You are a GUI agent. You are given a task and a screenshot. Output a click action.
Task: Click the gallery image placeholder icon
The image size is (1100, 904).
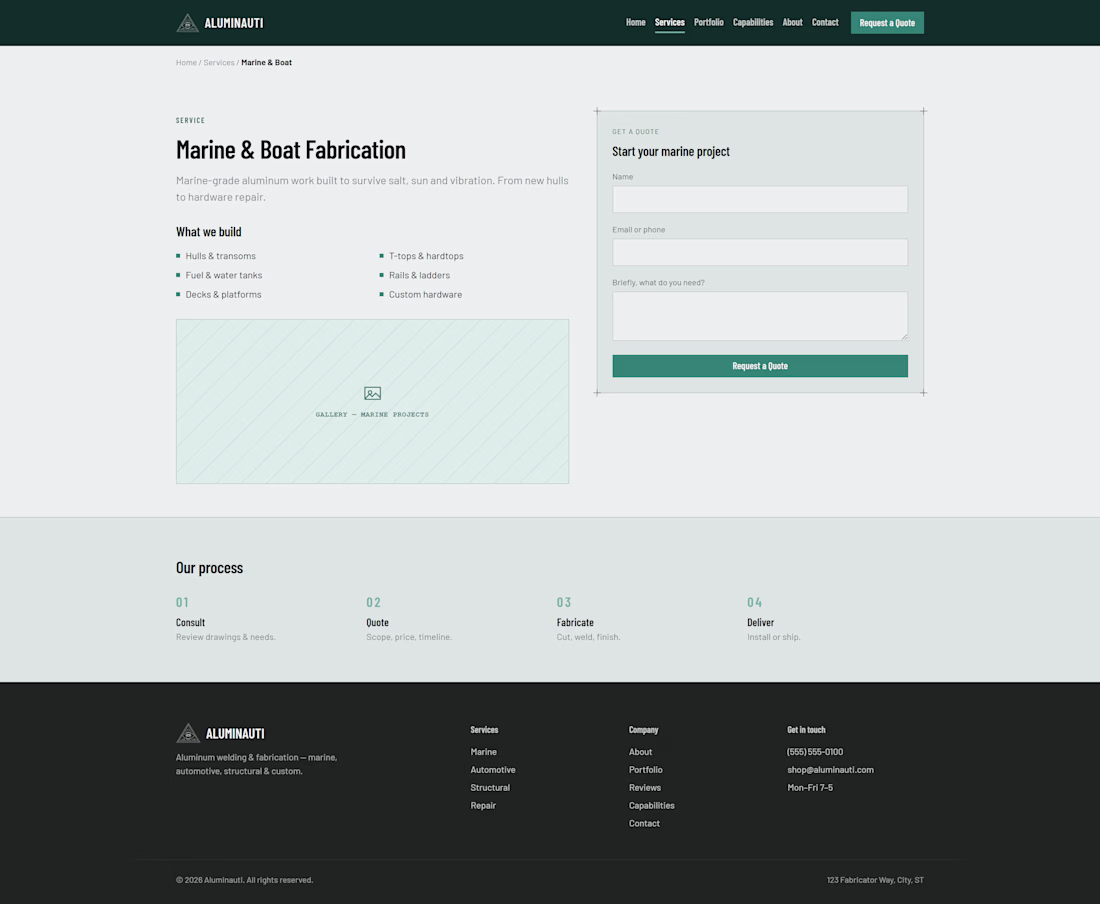373,393
